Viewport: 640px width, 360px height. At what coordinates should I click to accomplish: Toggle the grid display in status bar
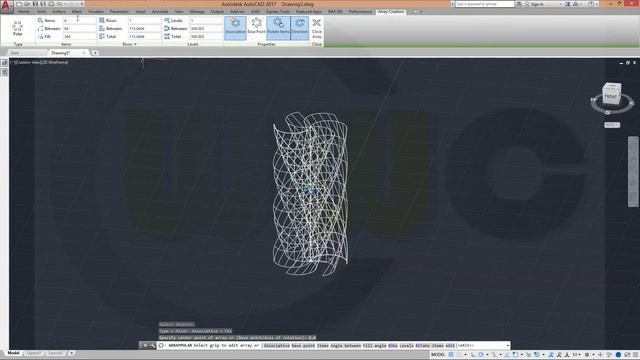point(451,355)
